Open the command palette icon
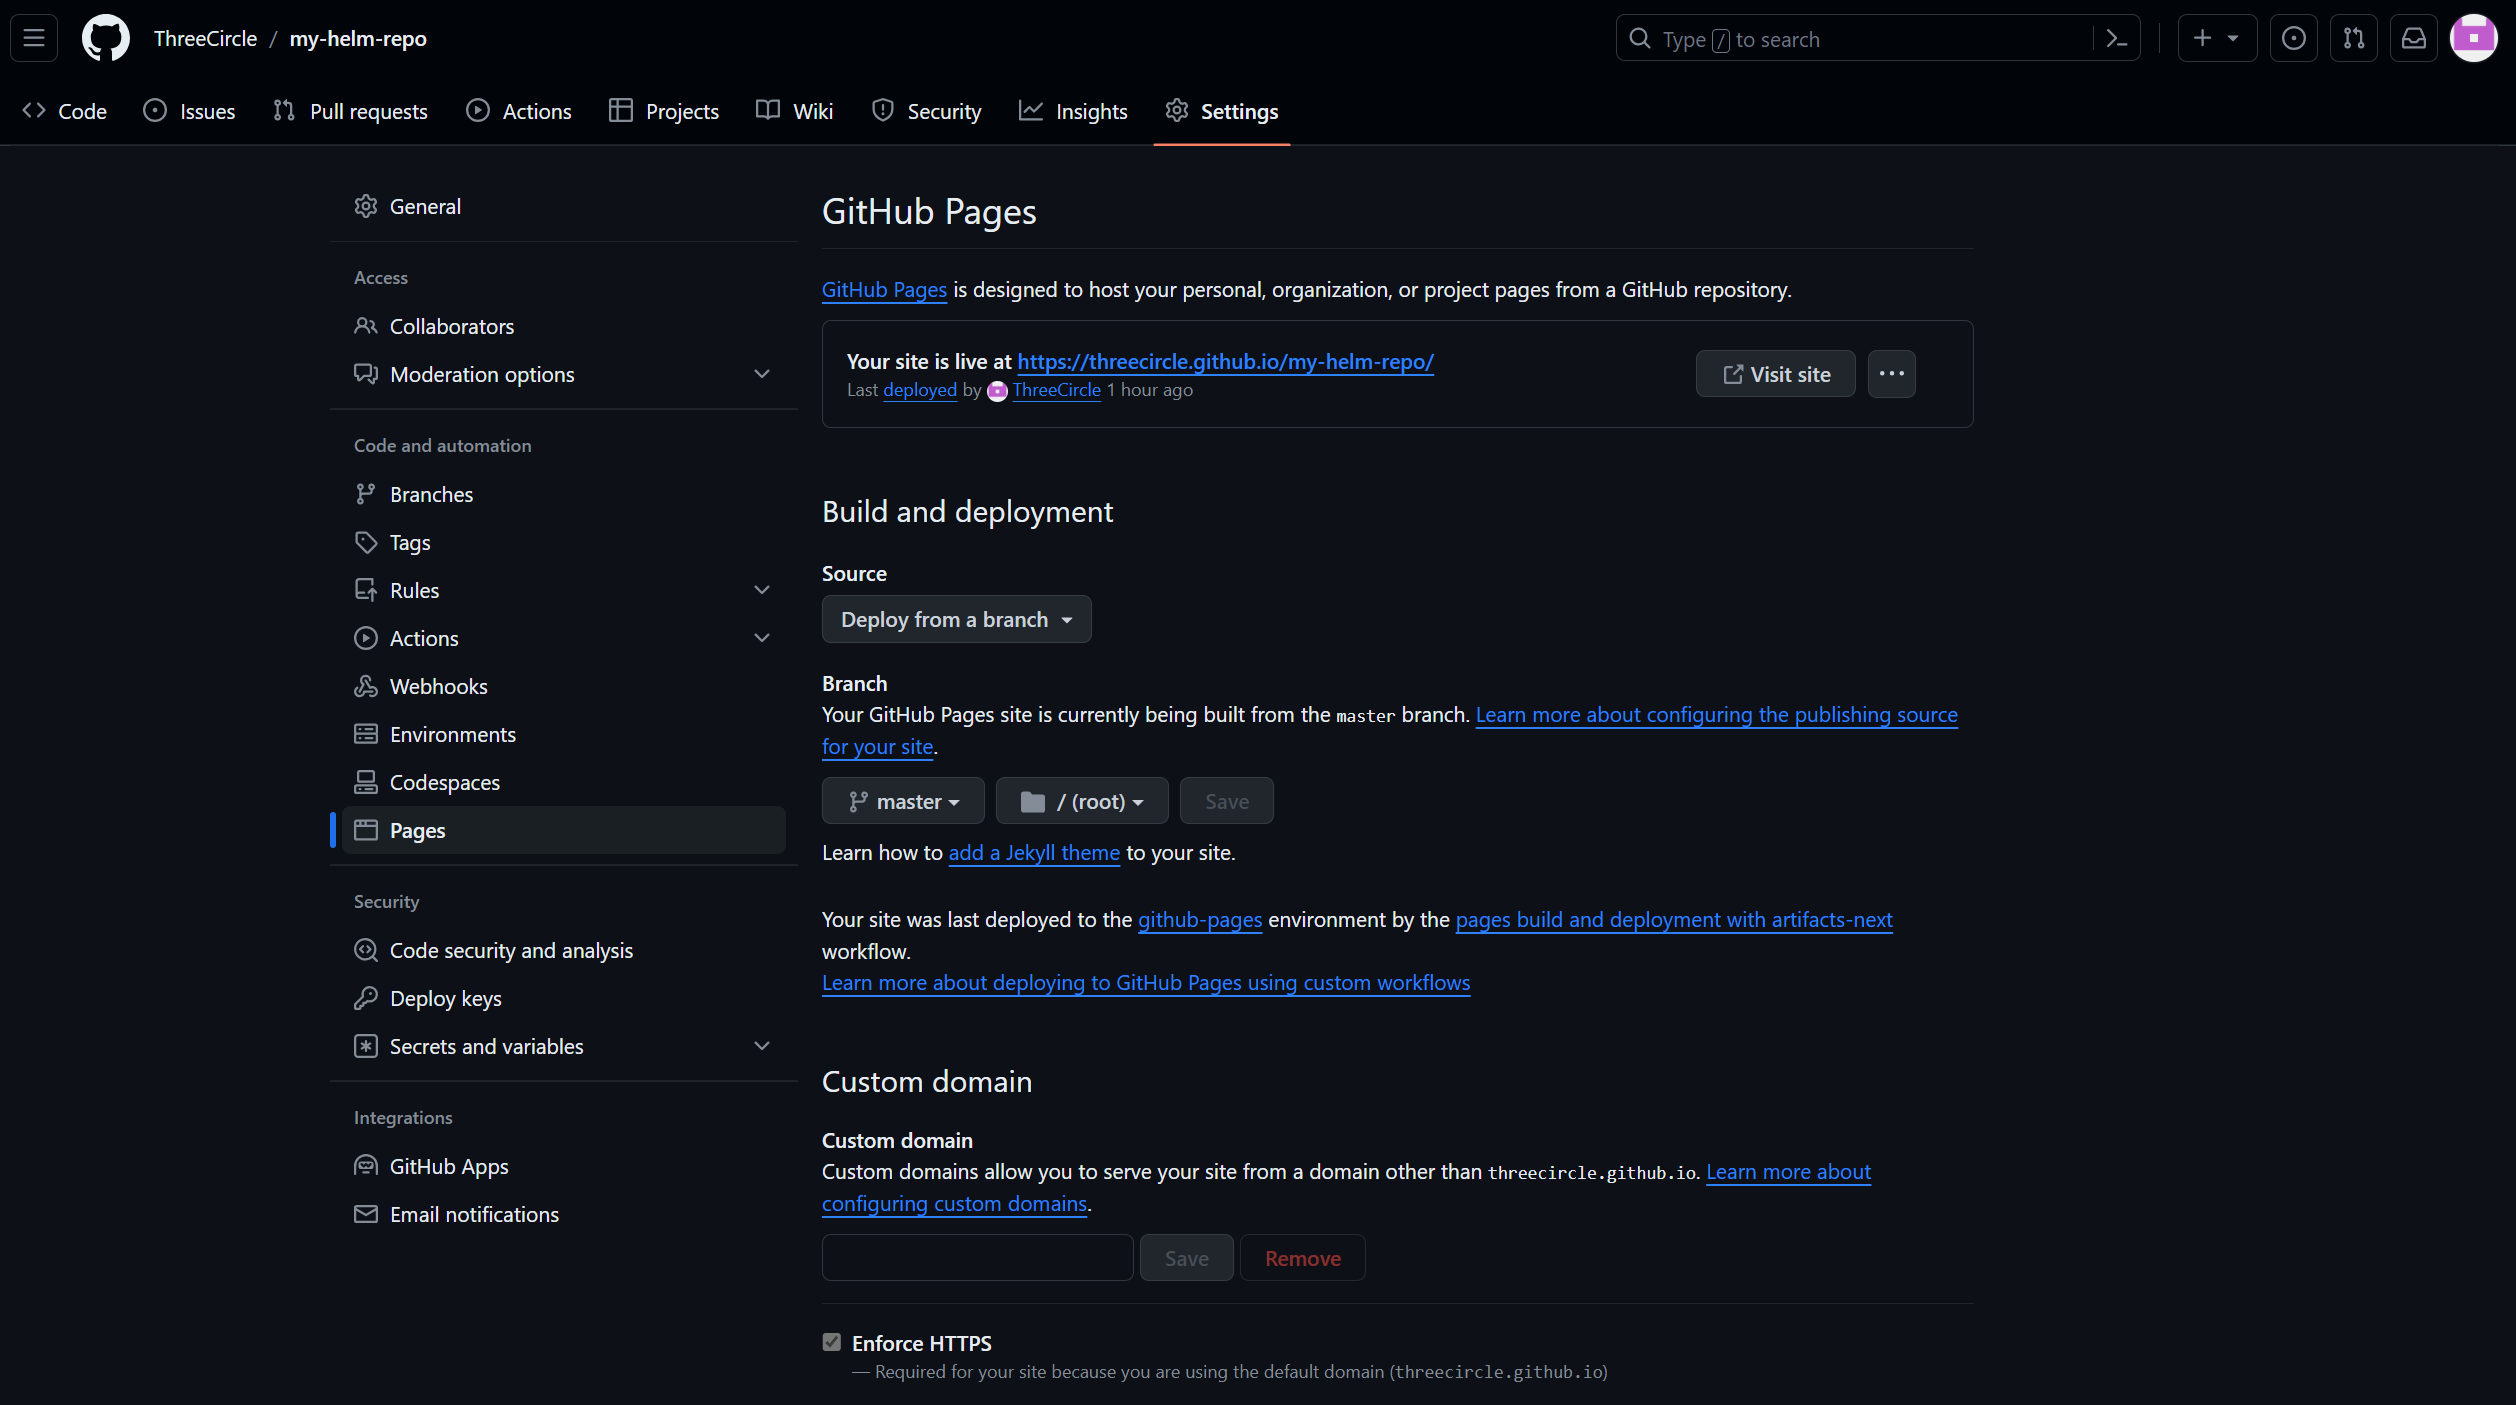The image size is (2516, 1405). (x=2116, y=39)
